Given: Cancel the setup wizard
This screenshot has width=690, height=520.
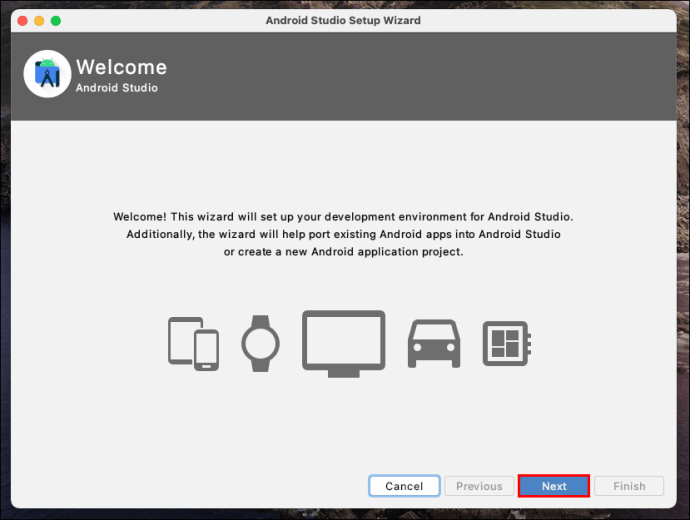Looking at the screenshot, I should pyautogui.click(x=404, y=486).
